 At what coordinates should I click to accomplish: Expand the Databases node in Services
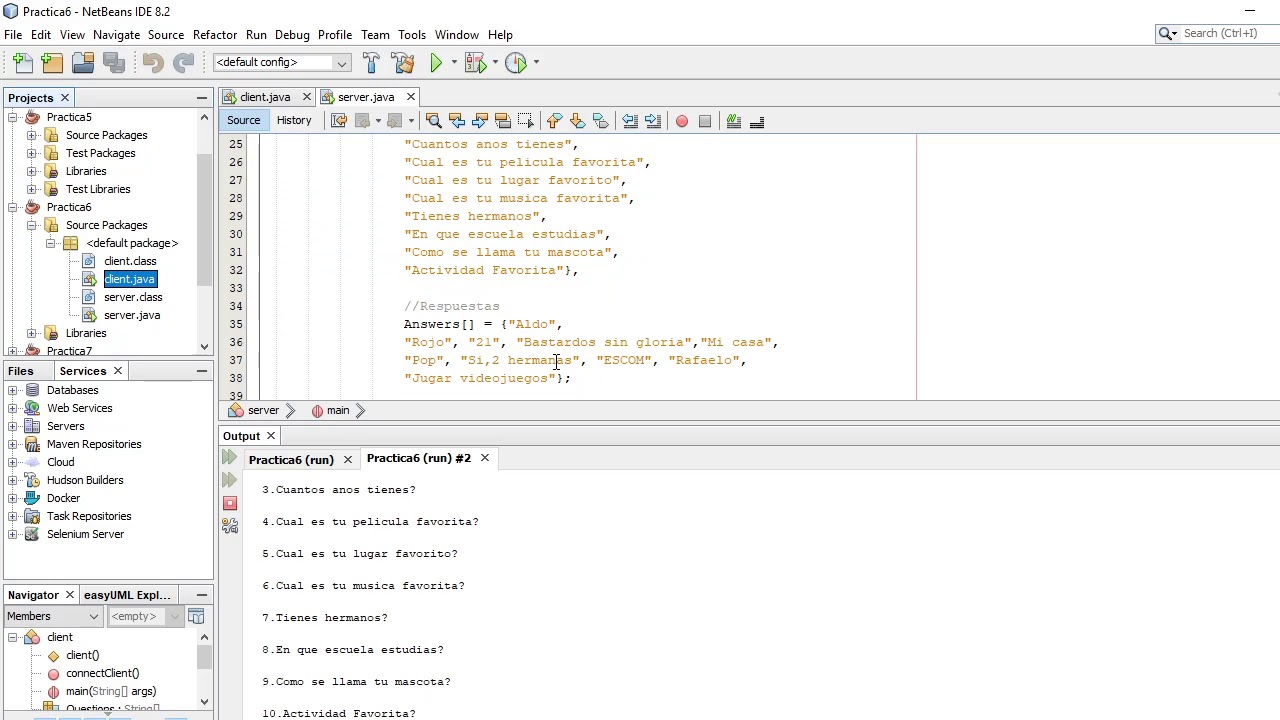(x=12, y=390)
